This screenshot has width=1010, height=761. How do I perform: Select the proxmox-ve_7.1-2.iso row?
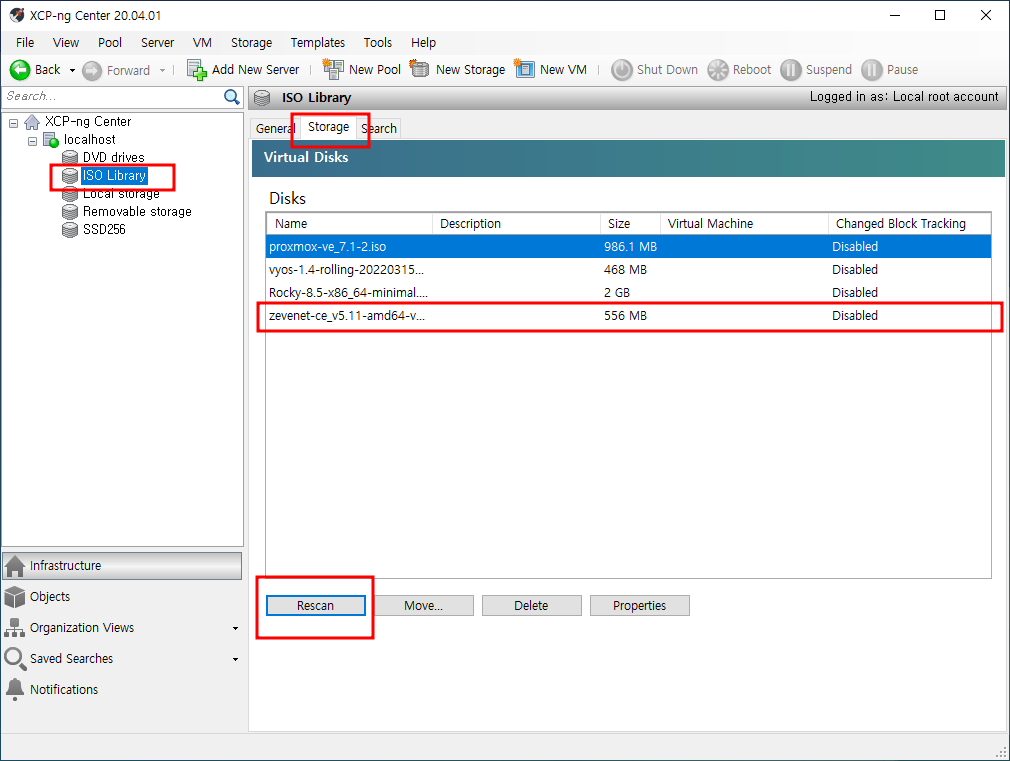coord(628,247)
